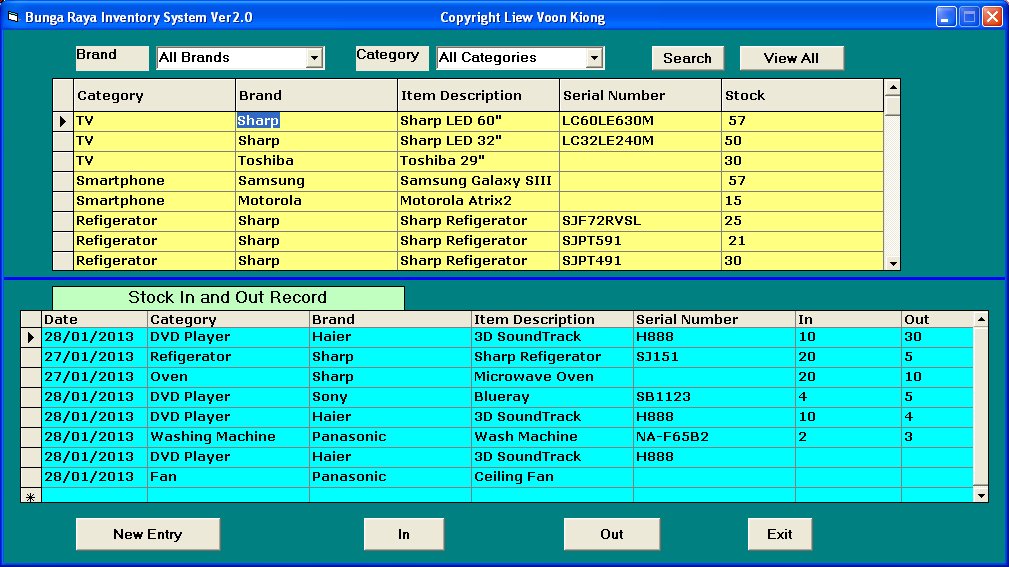Click the Search button
This screenshot has height=567, width=1009.
point(687,58)
